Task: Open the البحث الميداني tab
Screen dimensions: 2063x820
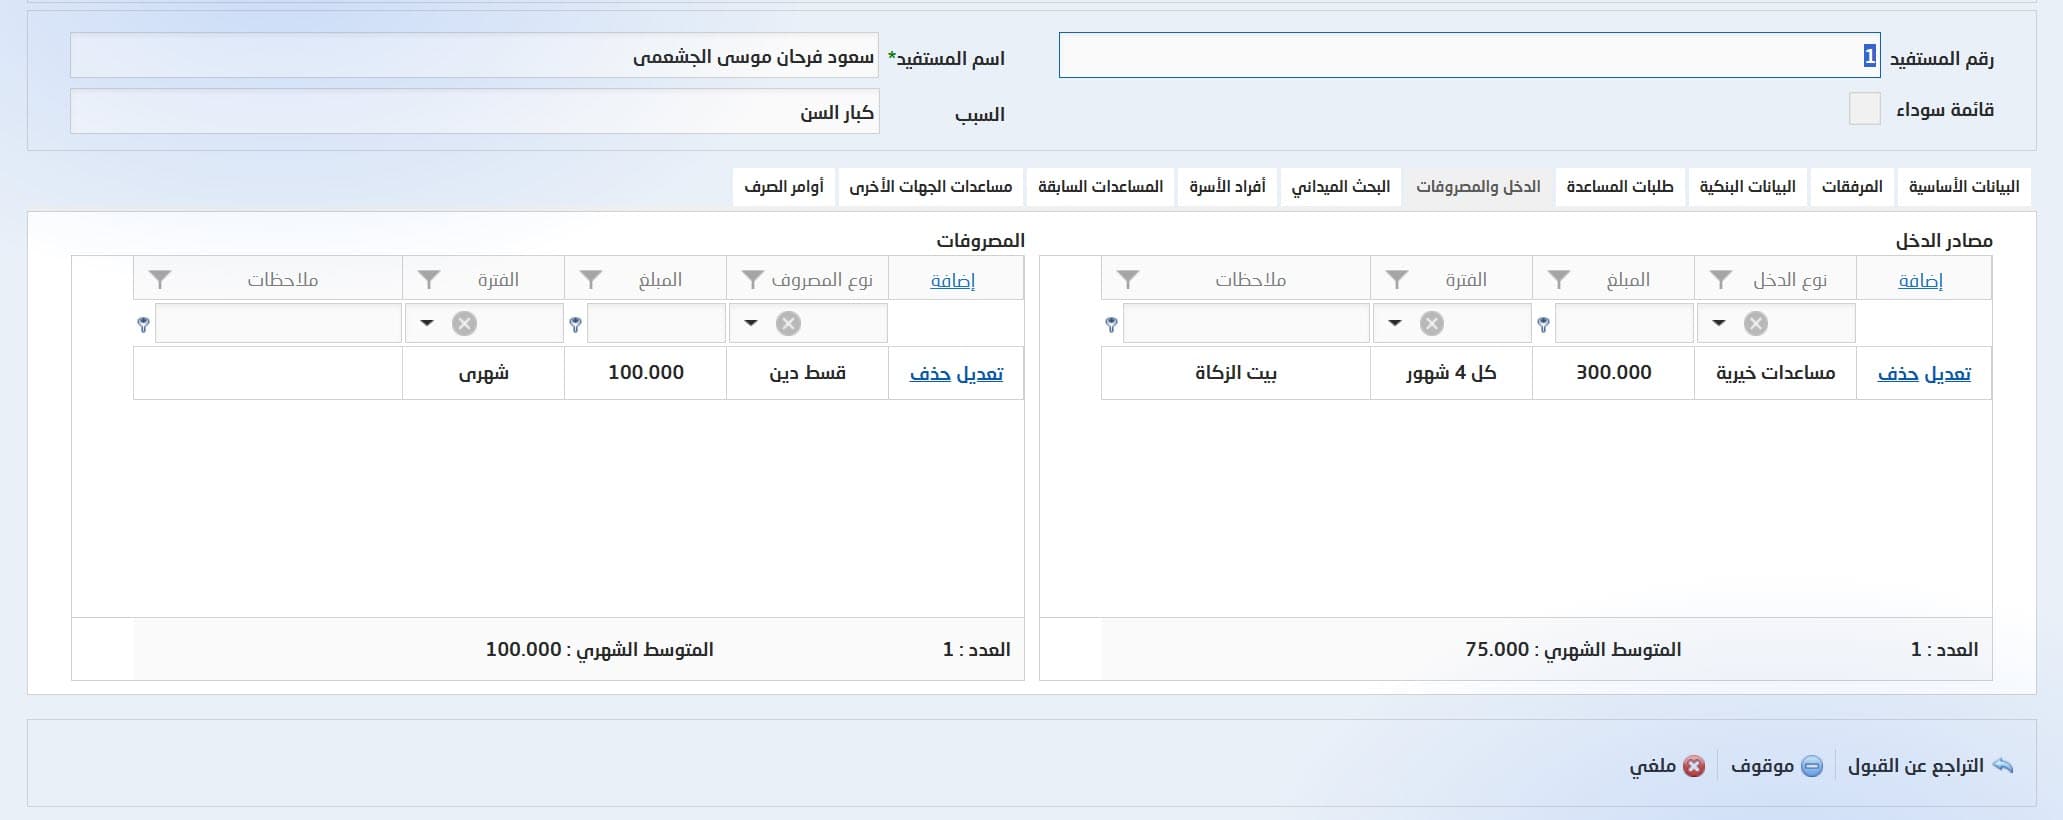Action: (x=1341, y=187)
